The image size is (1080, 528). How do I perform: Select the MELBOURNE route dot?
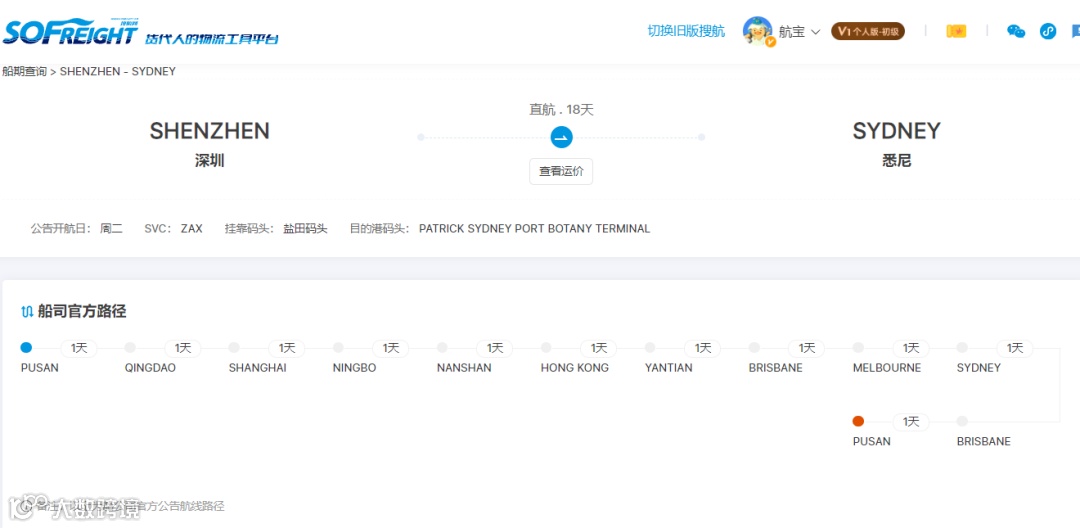coord(858,348)
